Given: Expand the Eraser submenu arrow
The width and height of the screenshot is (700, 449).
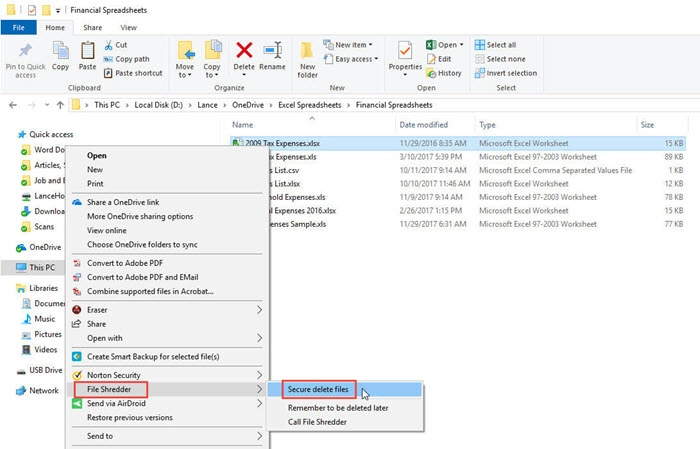Looking at the screenshot, I should [259, 310].
